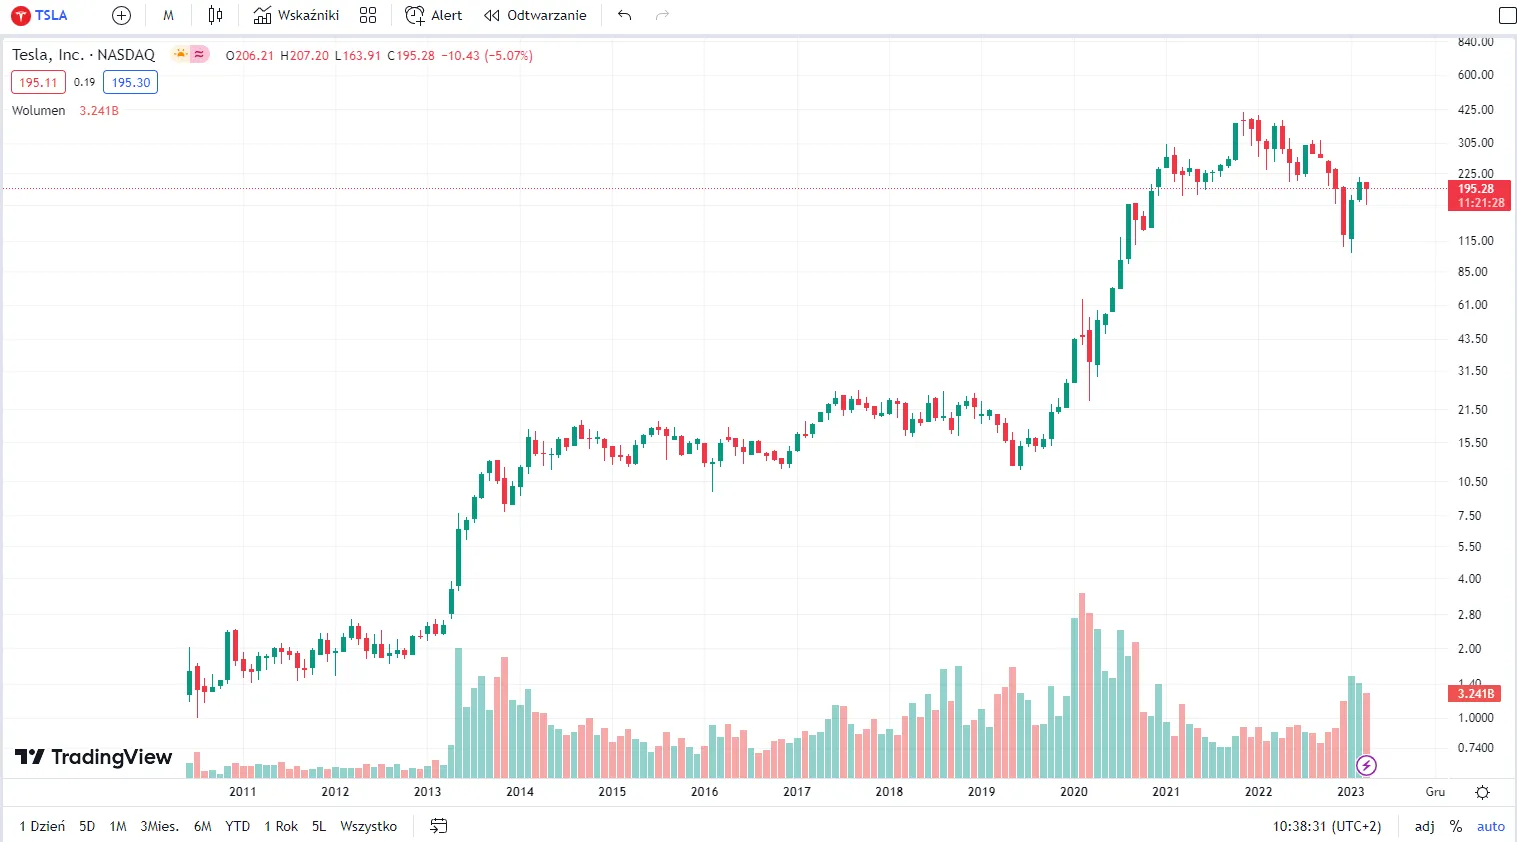Redo the chart action
The height and width of the screenshot is (842, 1517).
(x=662, y=15)
